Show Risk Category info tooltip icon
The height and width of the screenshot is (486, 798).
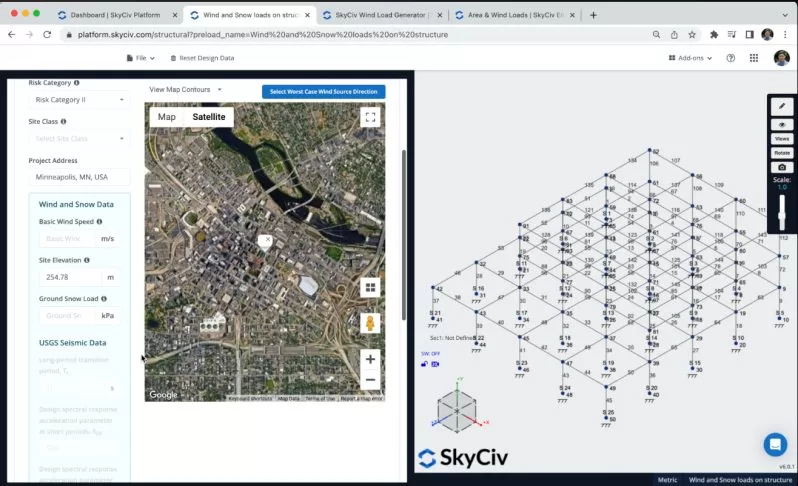click(x=76, y=82)
